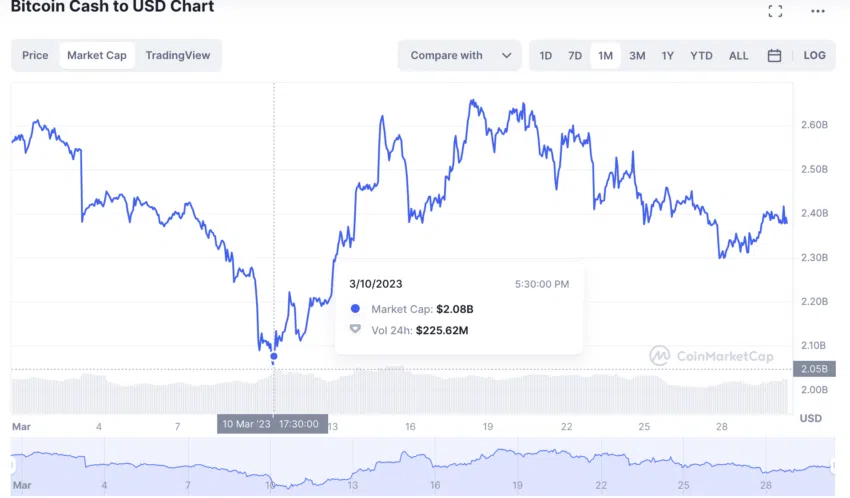Open the calendar date range picker
Viewport: 850px width, 498px height.
tap(774, 56)
